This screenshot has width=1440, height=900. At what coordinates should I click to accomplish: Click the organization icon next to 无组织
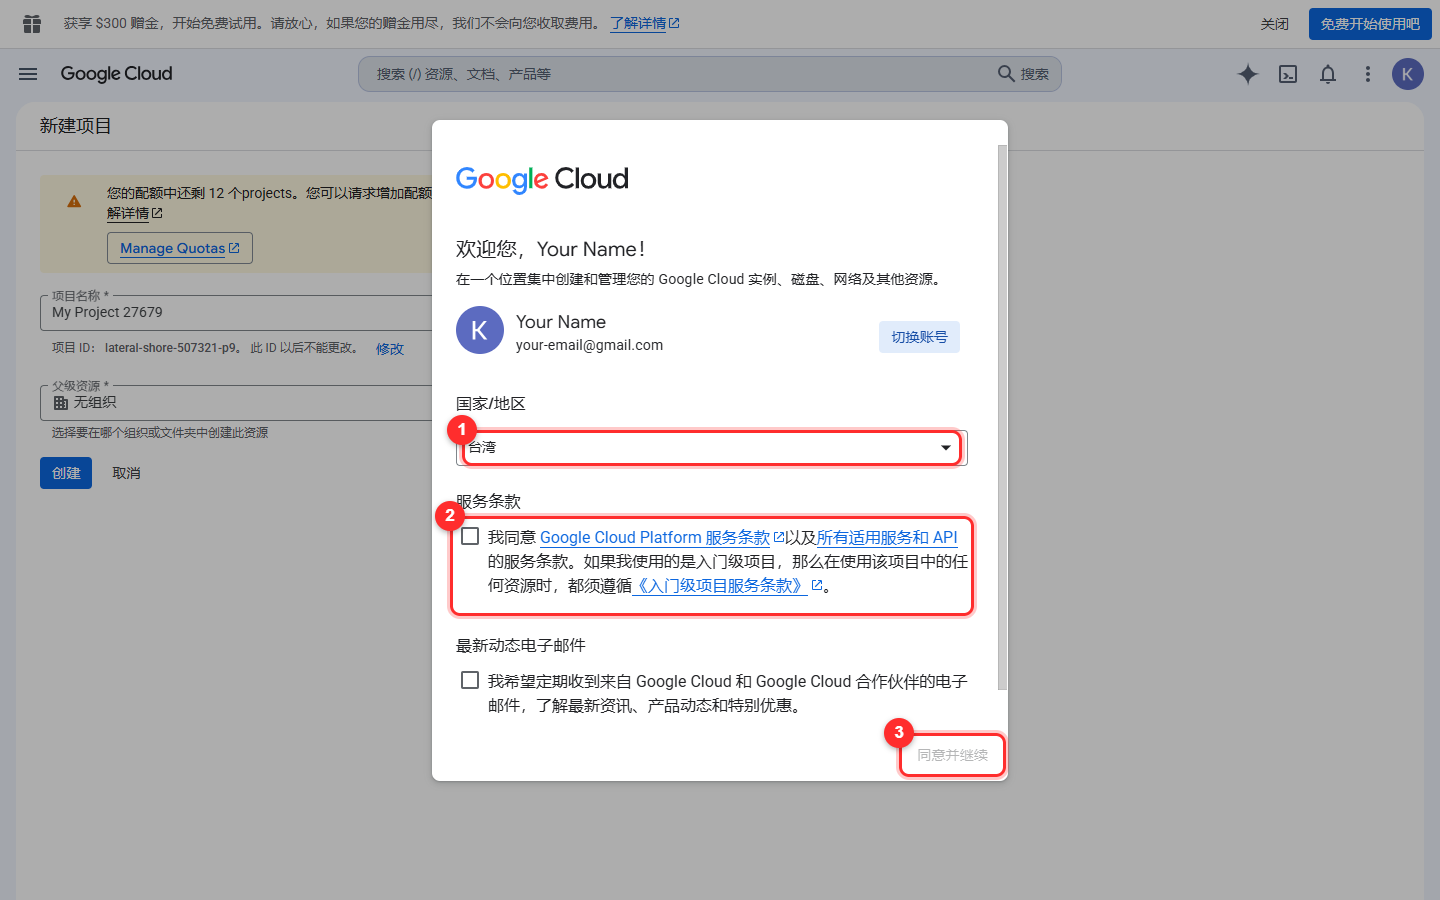61,402
